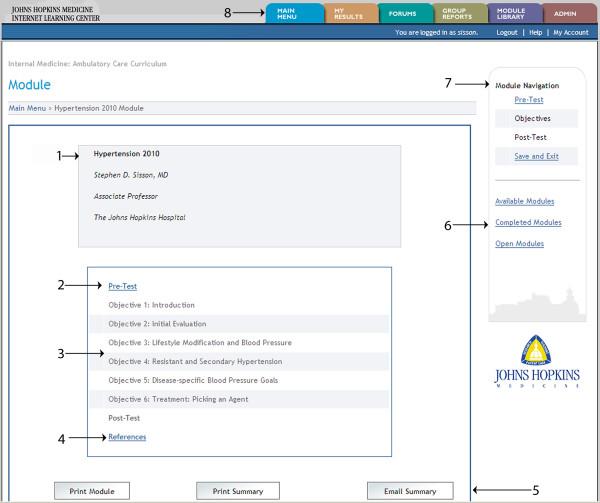
Task: Click the Hypertension 2010 module title
Action: tap(127, 154)
